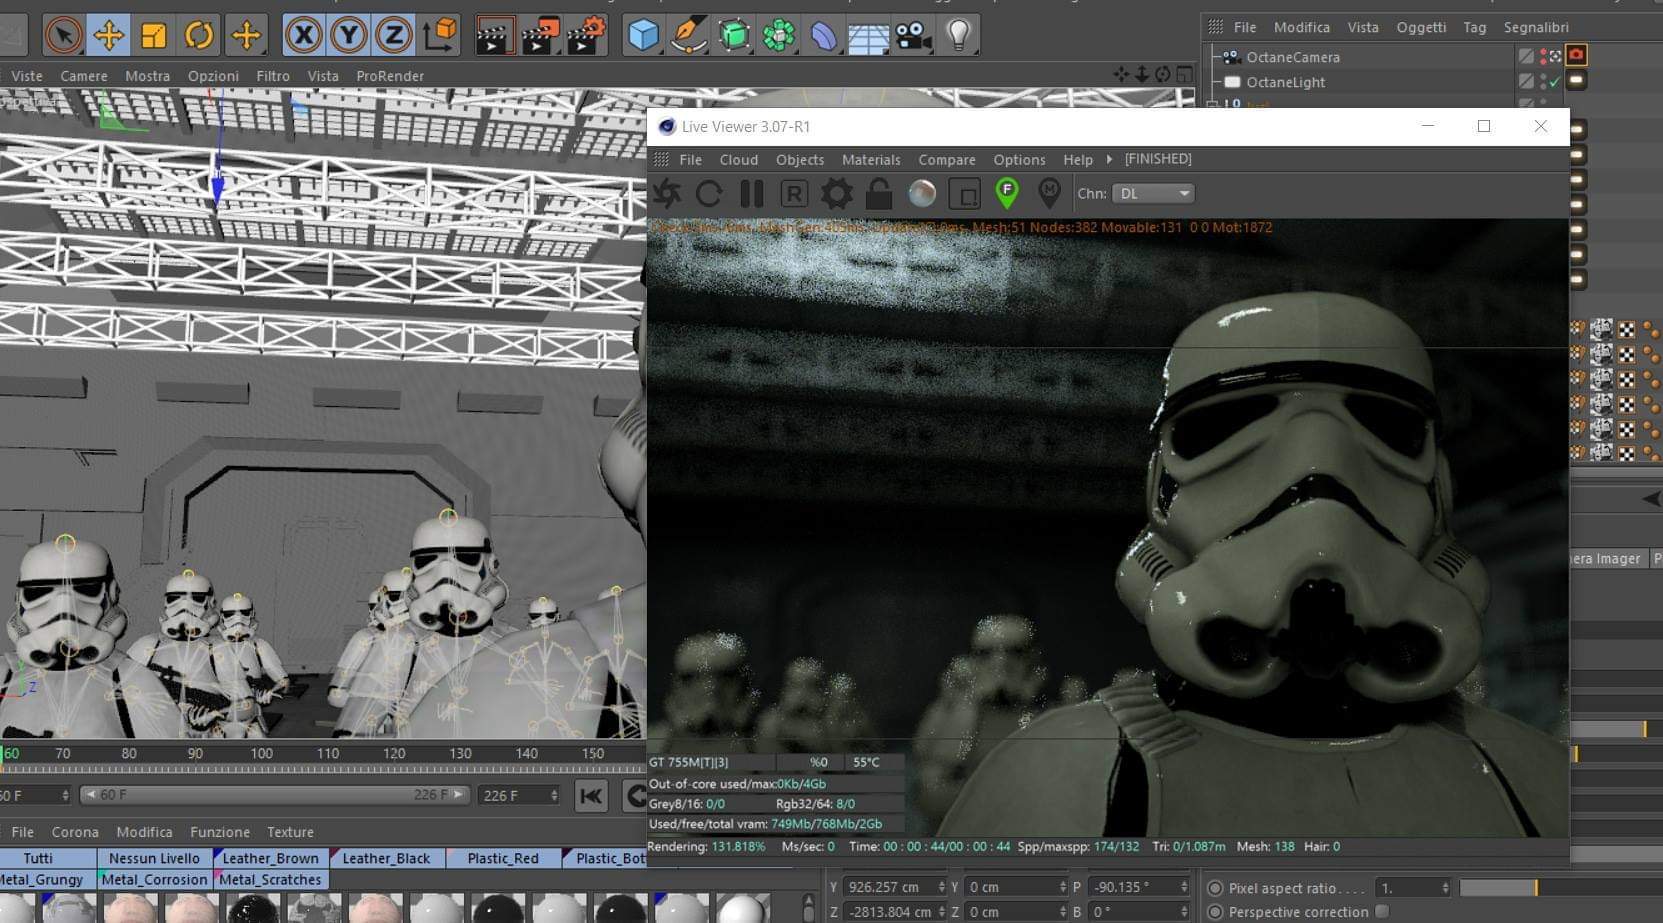Viewport: 1663px width, 923px height.
Task: Open the Oggetti menu in object manager
Action: click(1421, 27)
